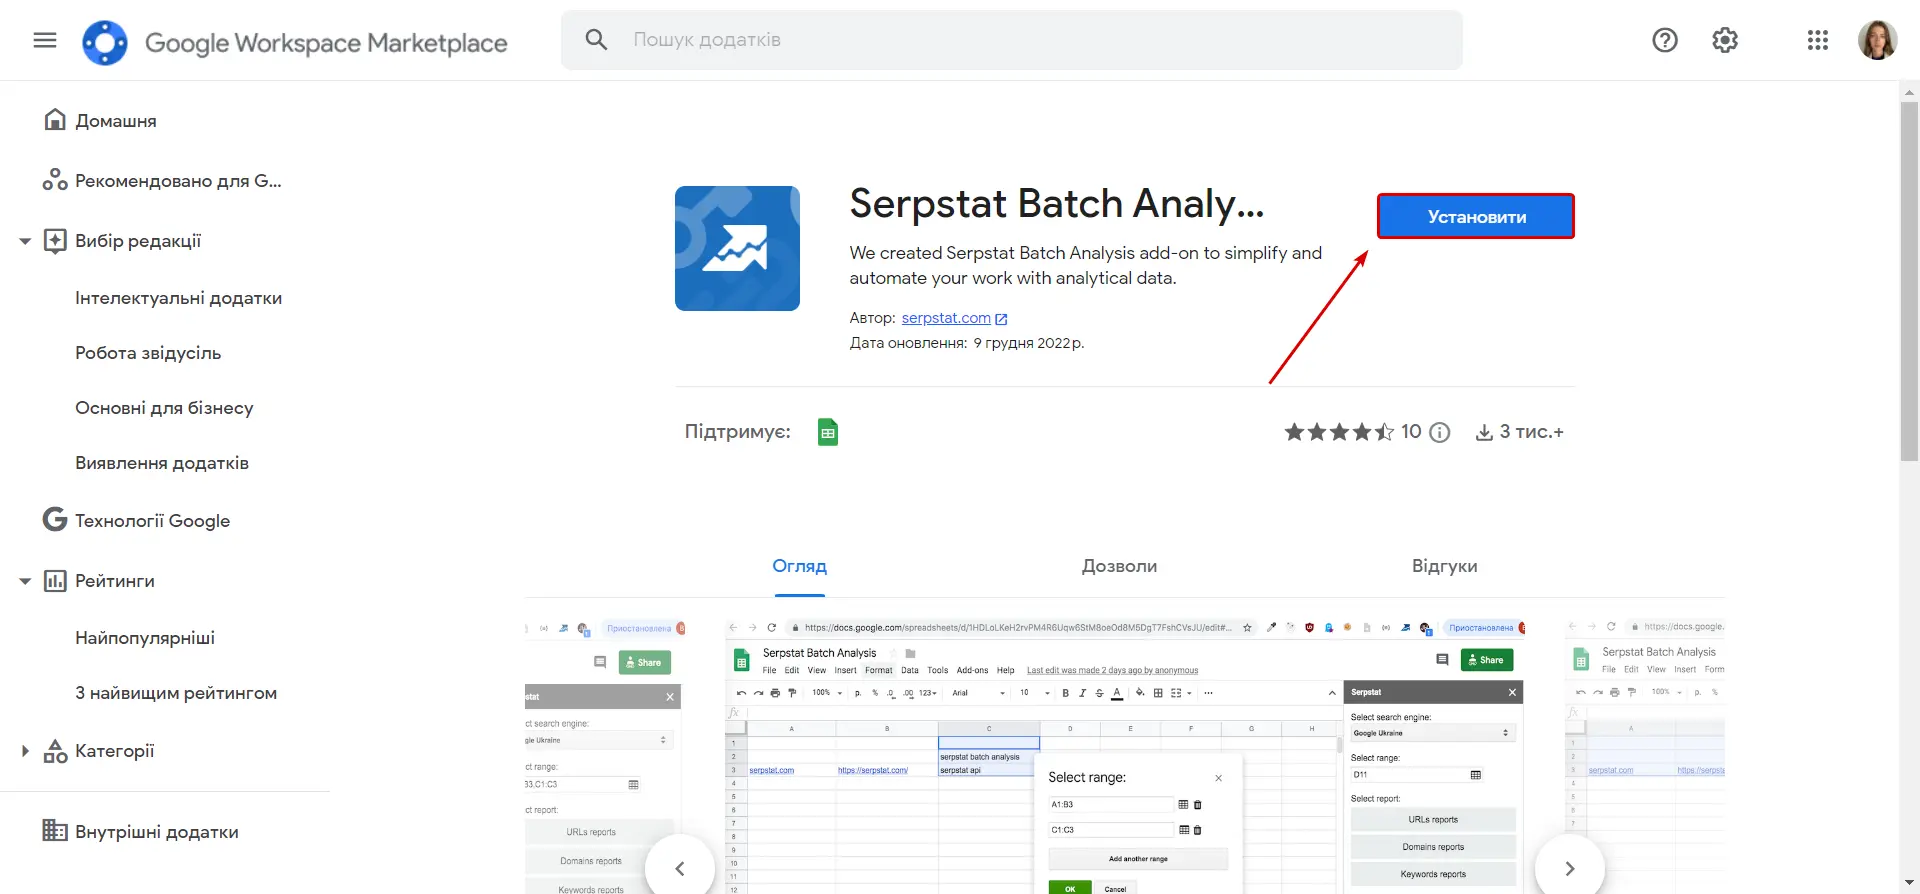This screenshot has width=1920, height=894.
Task: Select Виявлення додатків in sidebar
Action: tap(162, 463)
